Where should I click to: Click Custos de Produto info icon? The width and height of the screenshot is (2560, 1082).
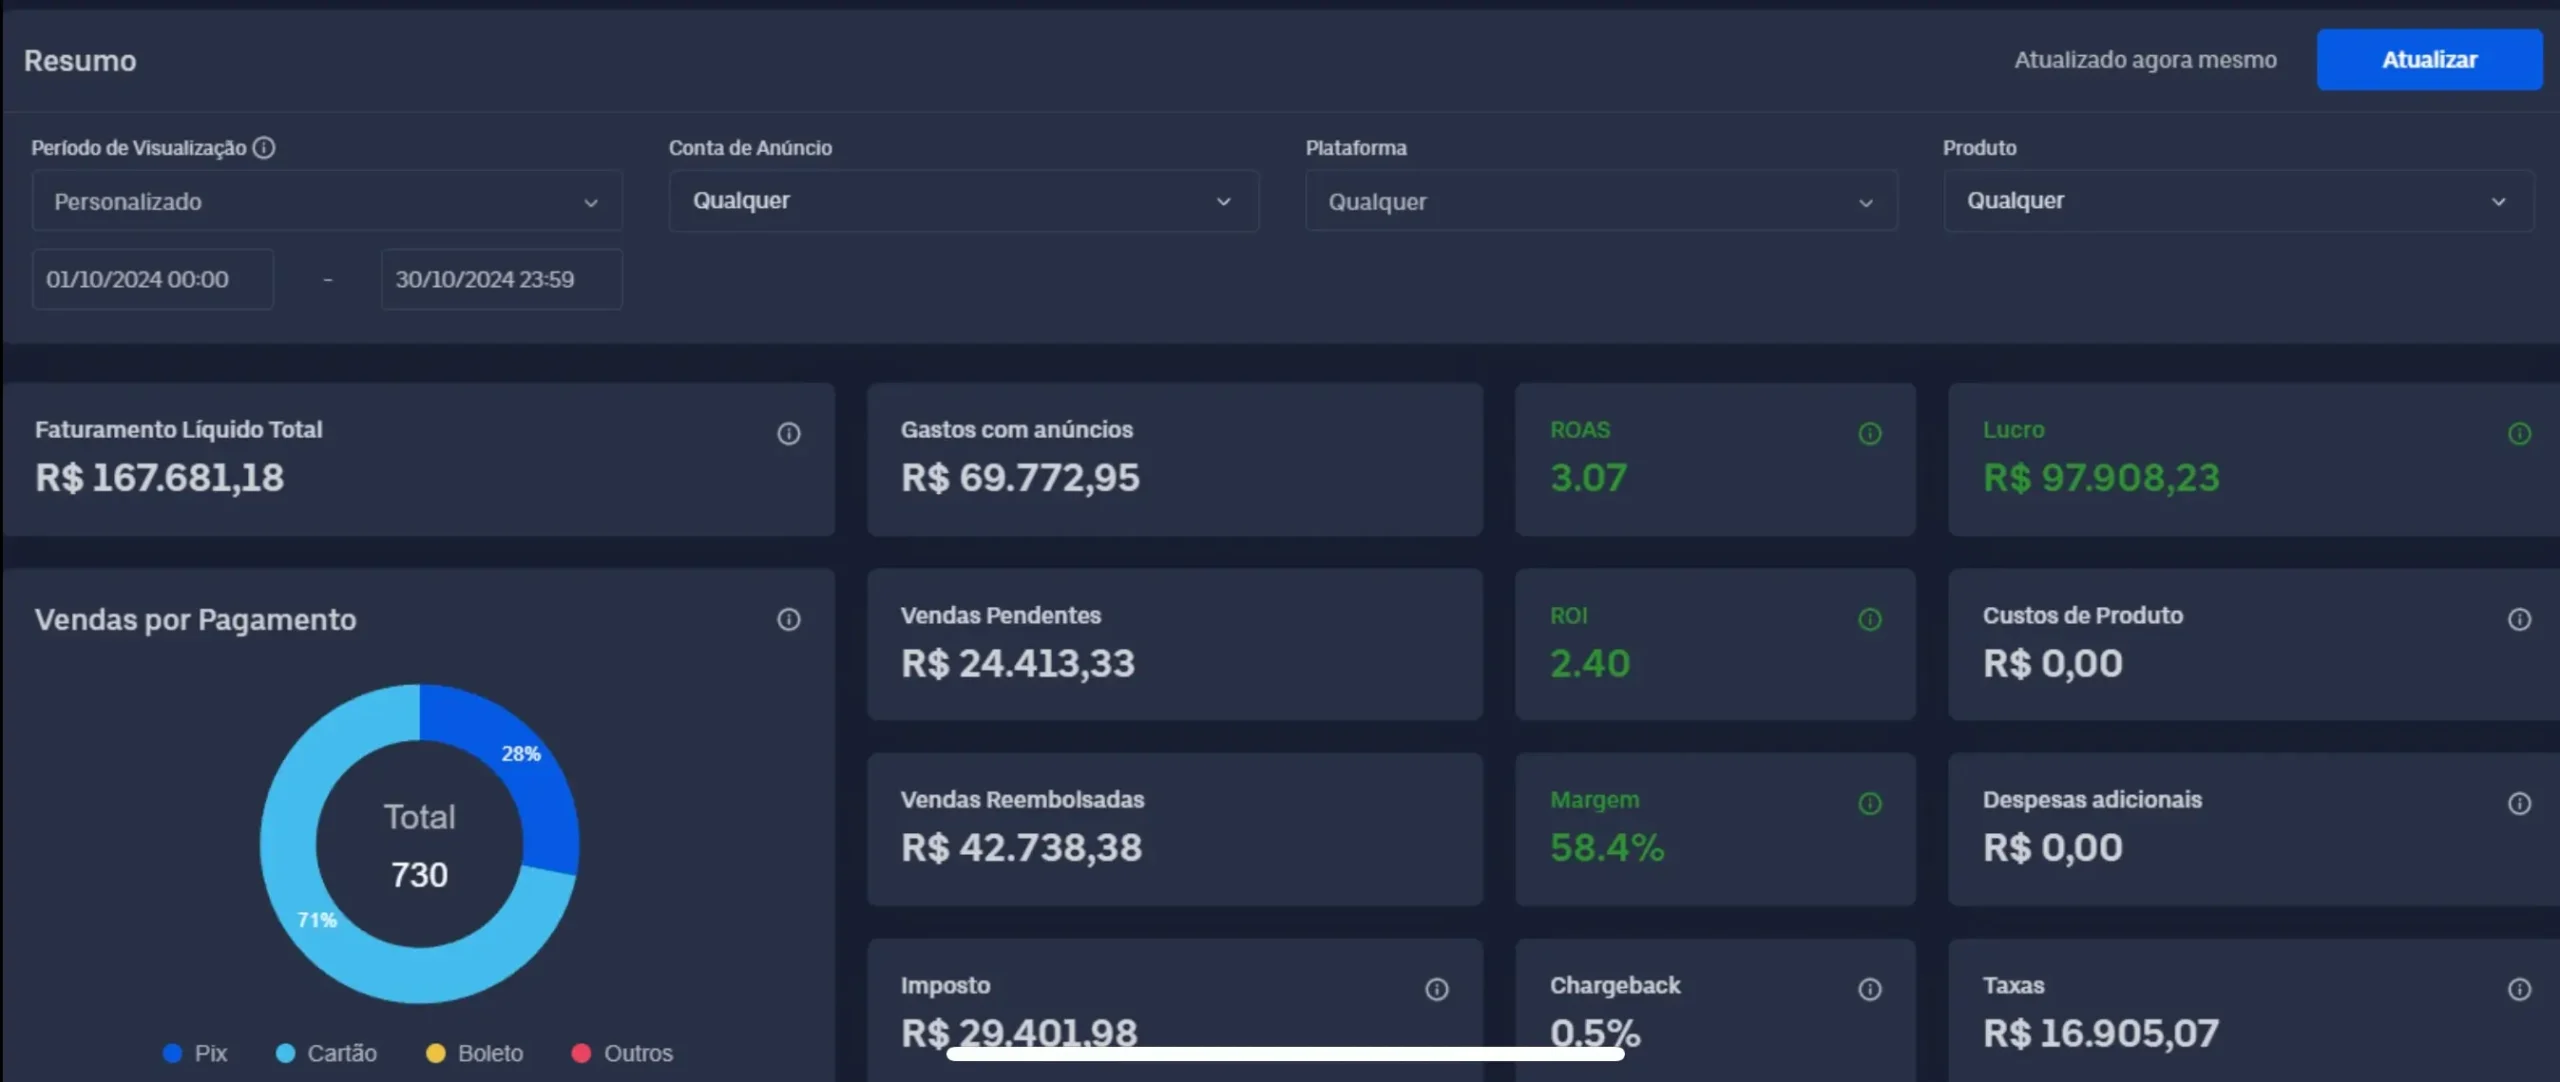2519,620
